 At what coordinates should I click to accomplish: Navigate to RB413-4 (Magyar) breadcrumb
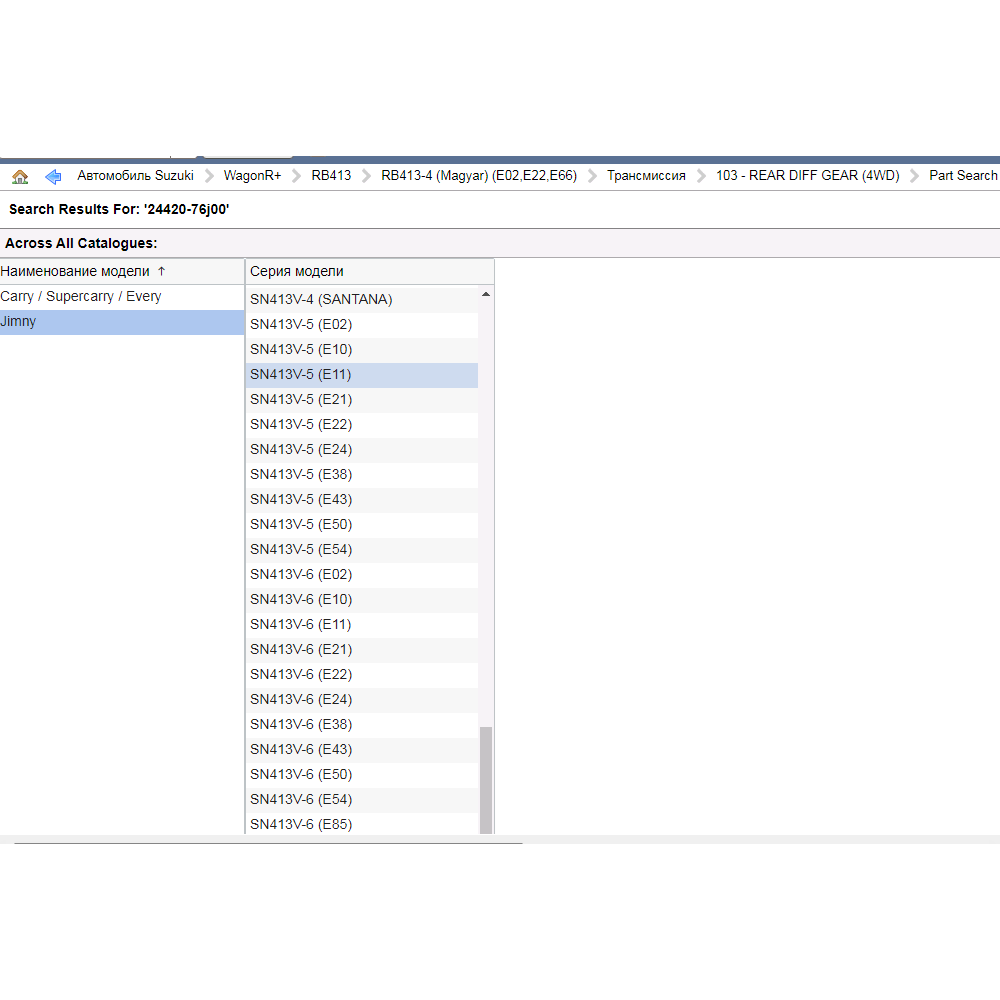(479, 176)
